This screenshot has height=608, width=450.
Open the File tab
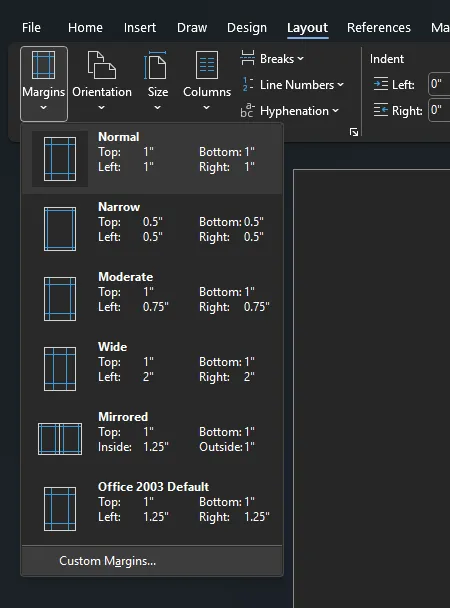(31, 28)
